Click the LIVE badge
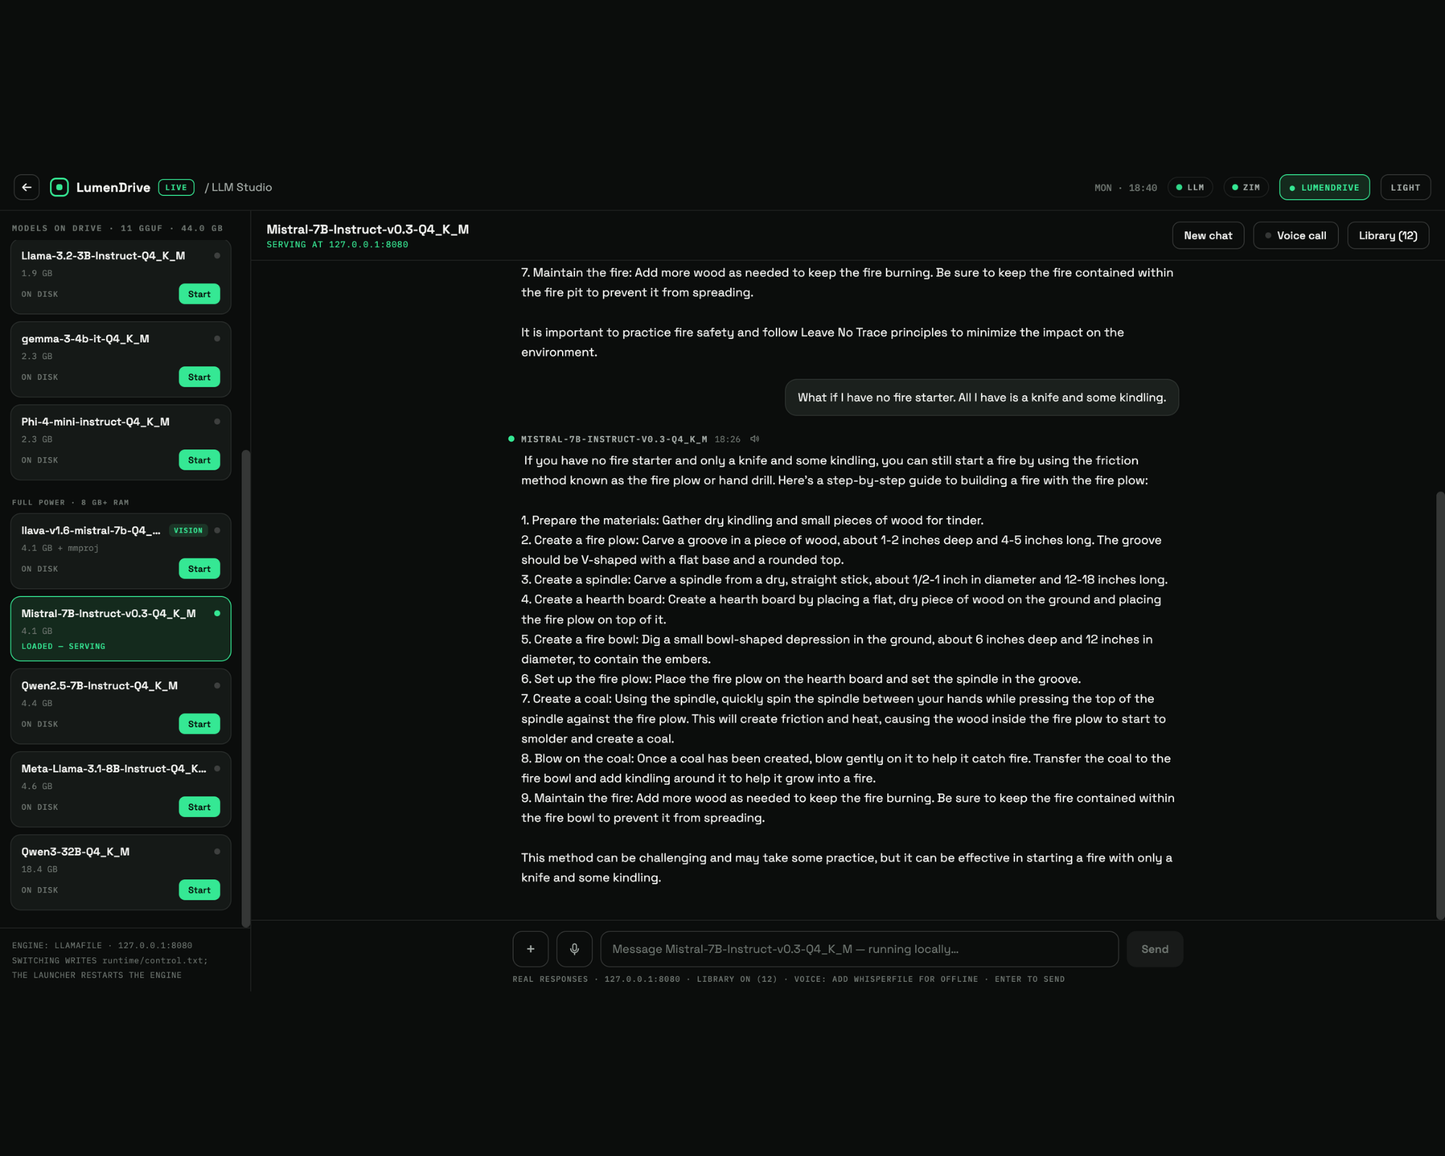 tap(176, 187)
